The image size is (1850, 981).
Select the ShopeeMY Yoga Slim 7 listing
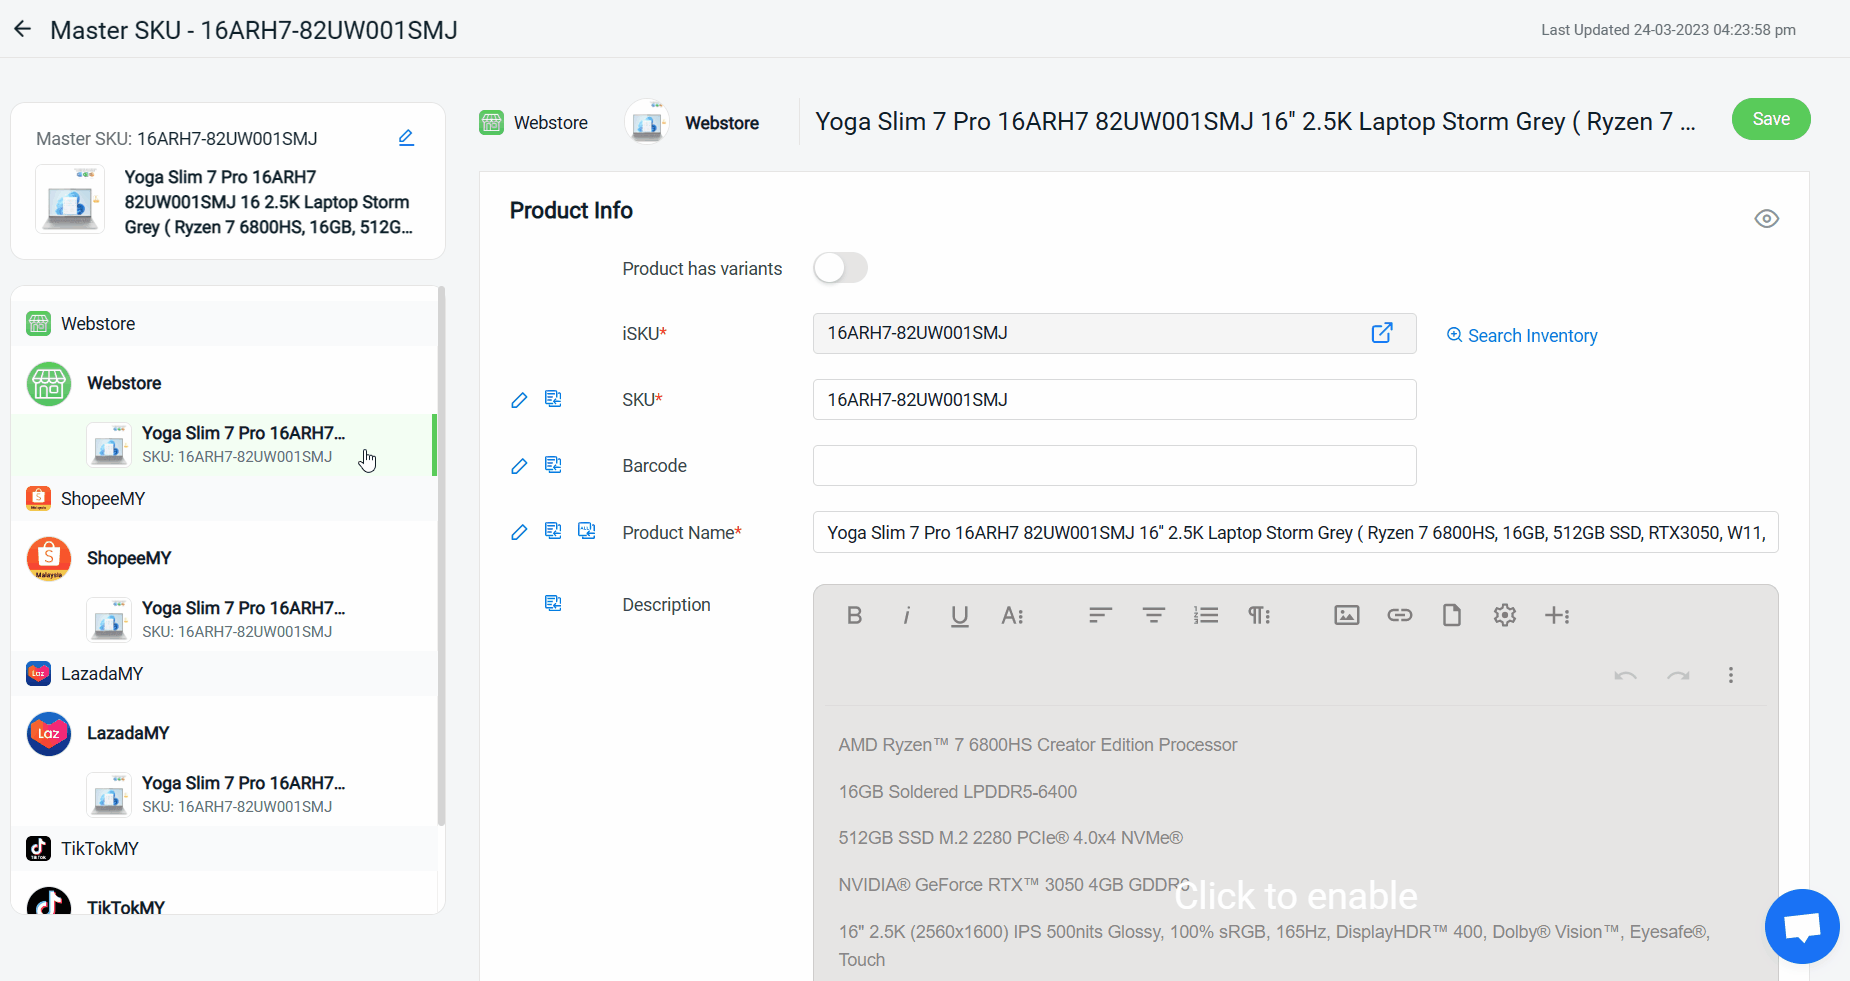[242, 619]
